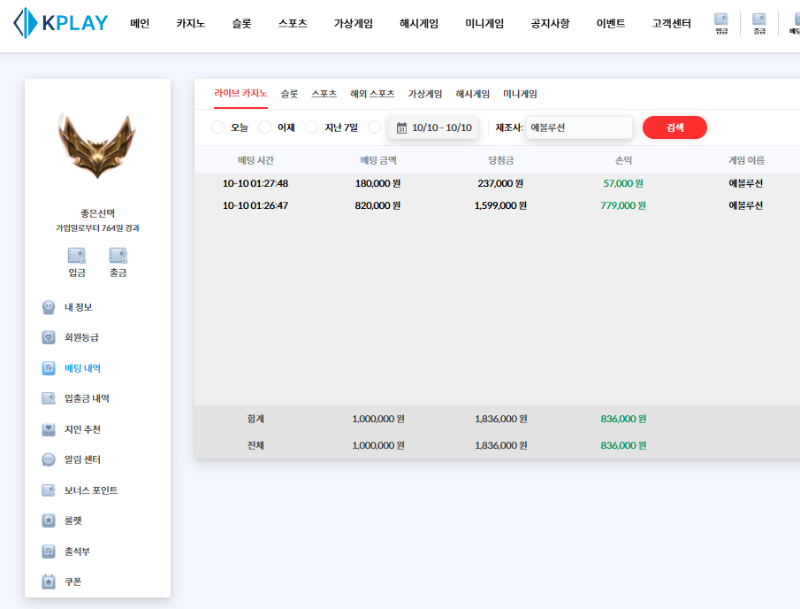The width and height of the screenshot is (800, 609).
Task: Switch to the 해외 스포츠 tab
Action: point(372,94)
